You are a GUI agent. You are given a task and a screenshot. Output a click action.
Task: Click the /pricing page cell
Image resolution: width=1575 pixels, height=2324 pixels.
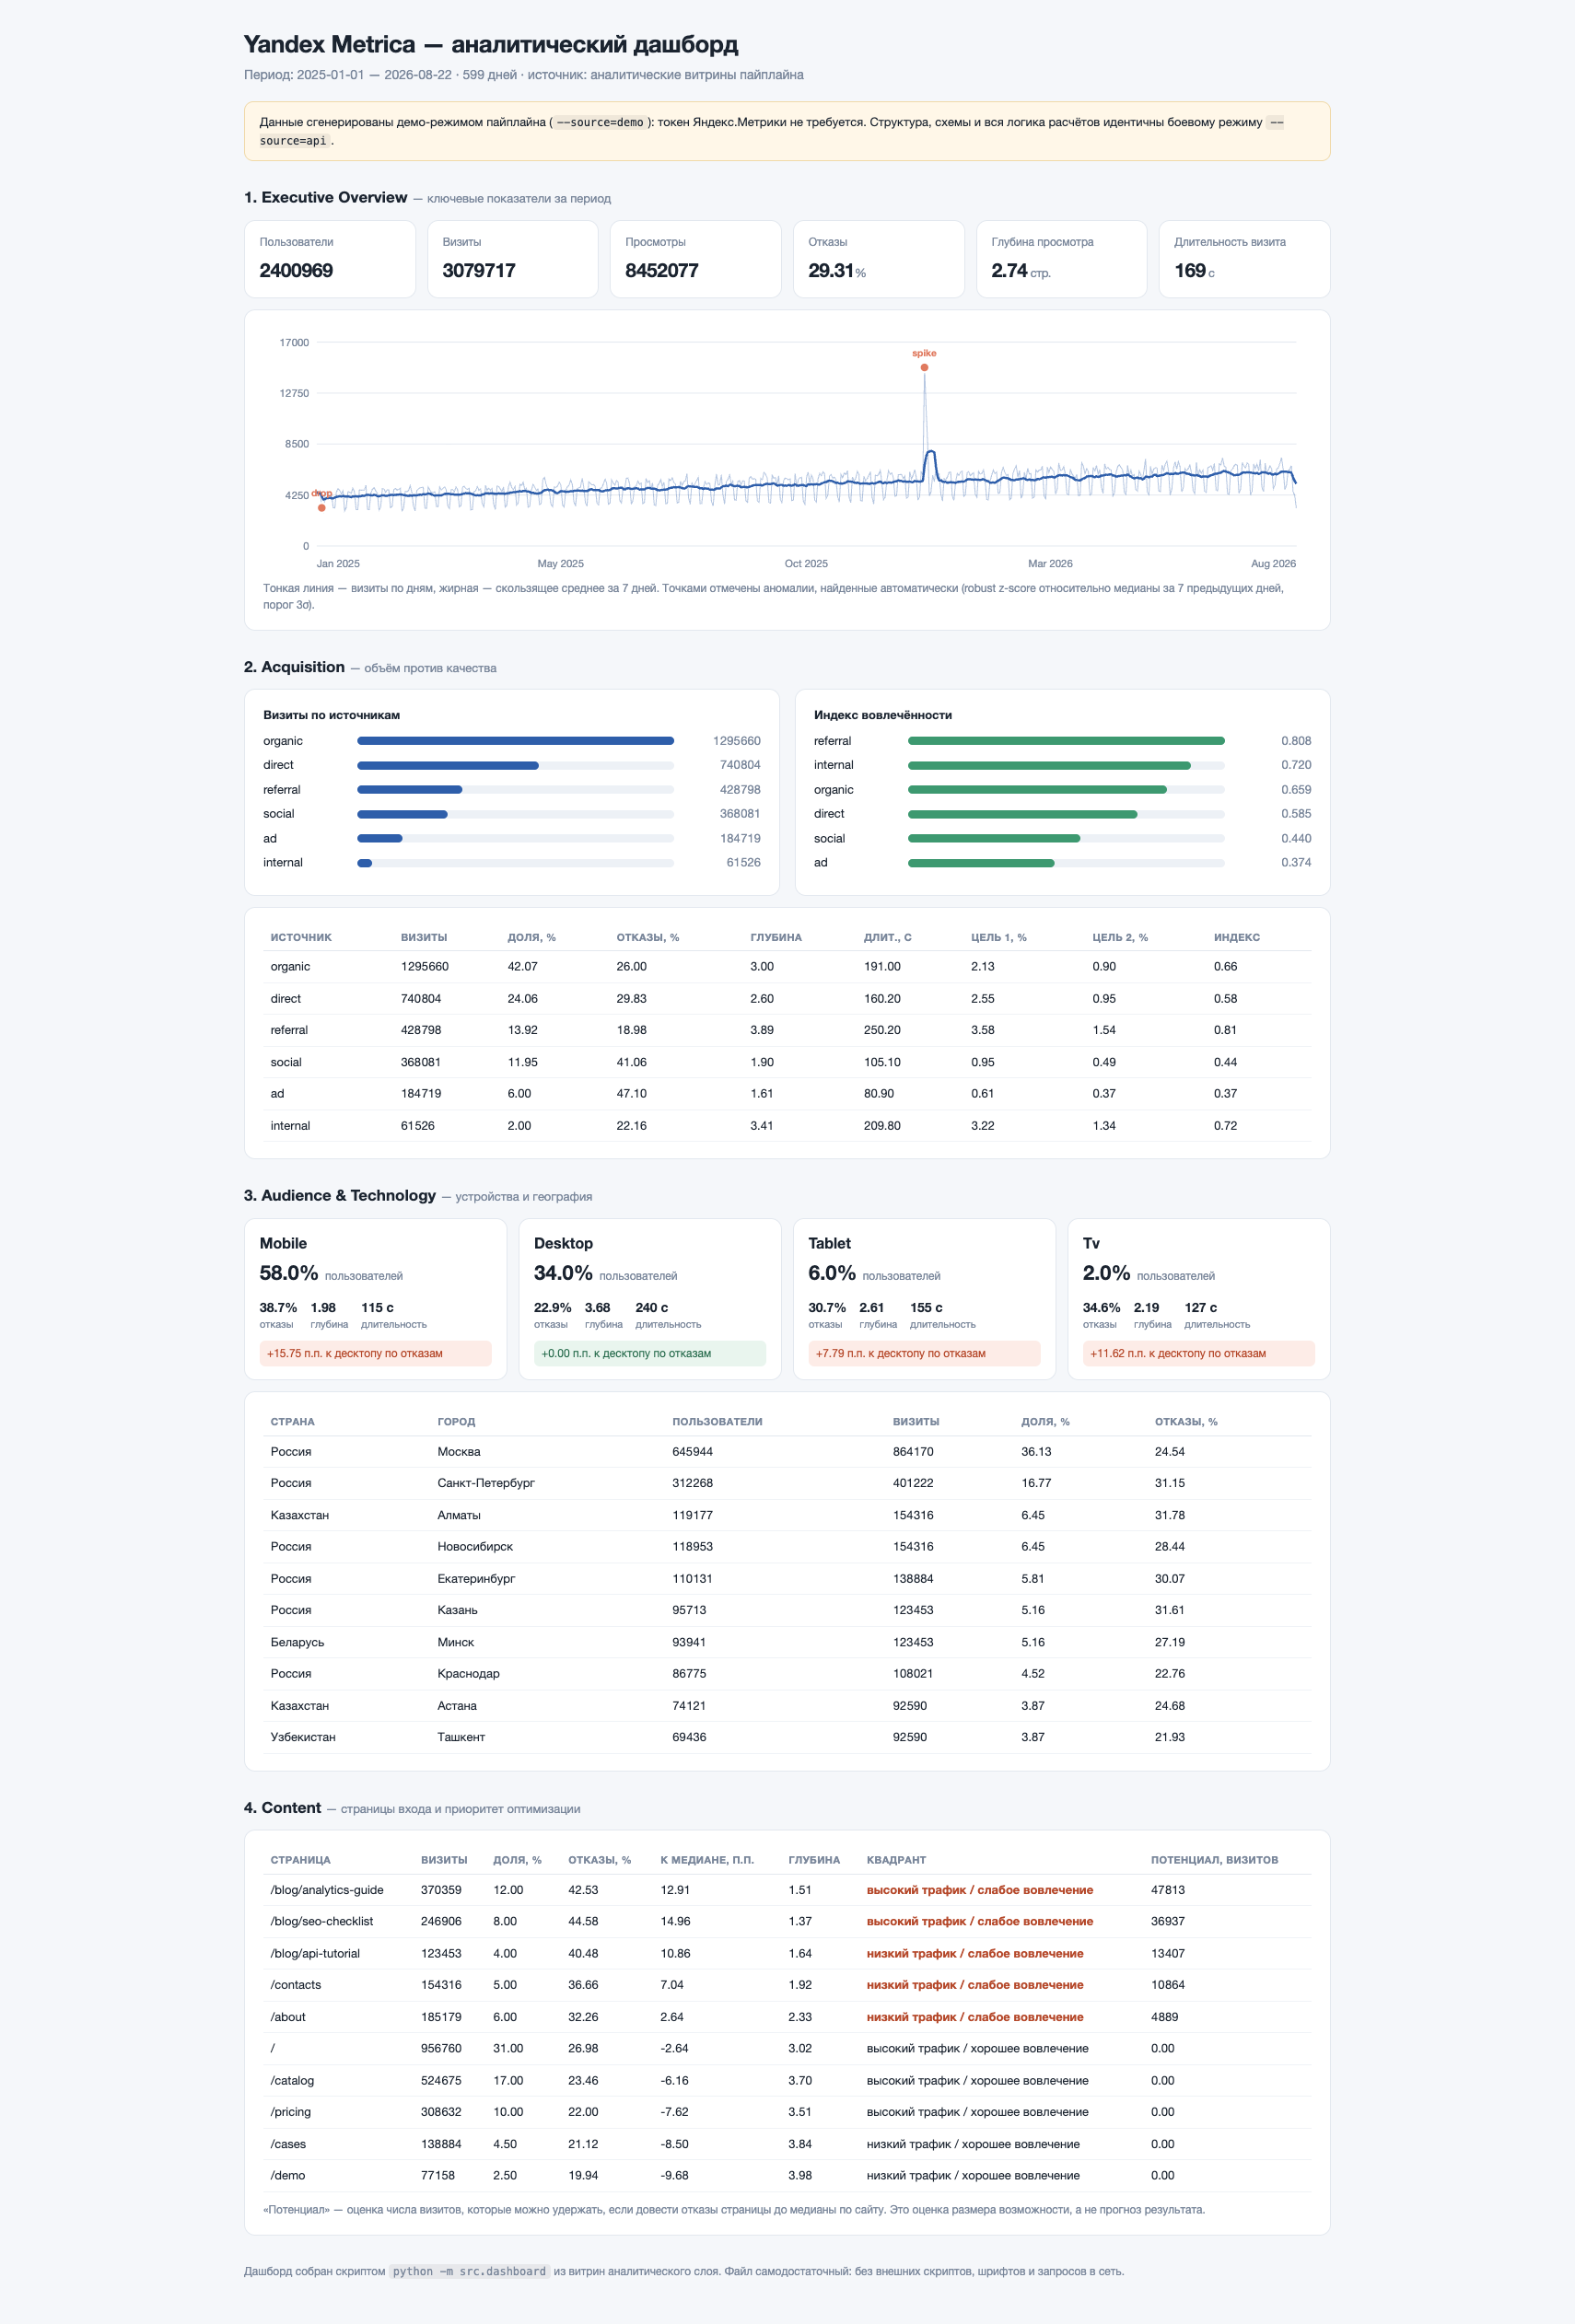point(290,2112)
